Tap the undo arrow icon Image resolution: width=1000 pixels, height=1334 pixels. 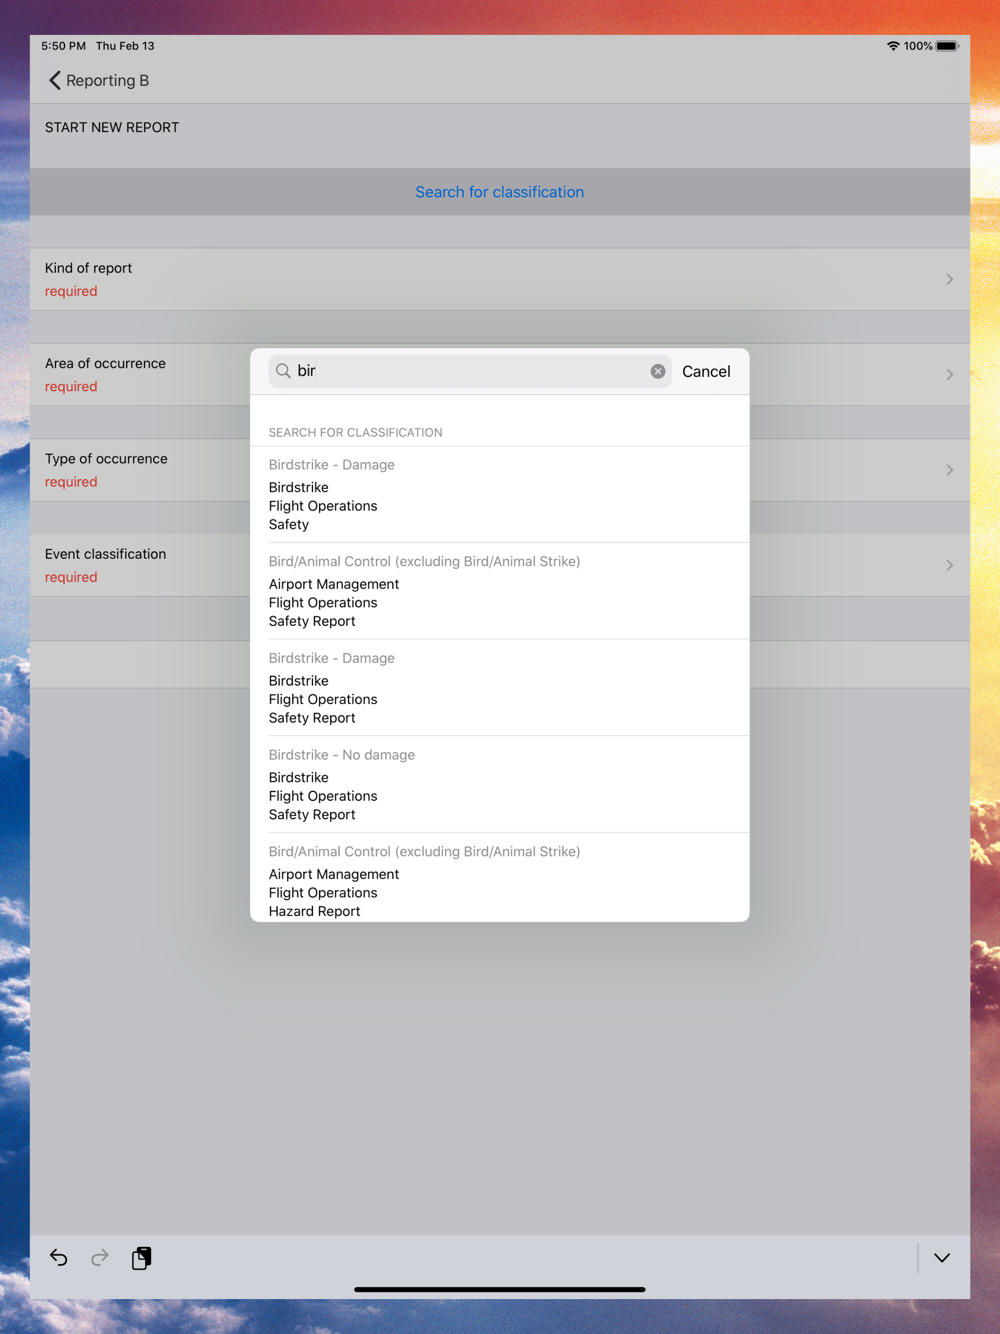click(x=59, y=1258)
